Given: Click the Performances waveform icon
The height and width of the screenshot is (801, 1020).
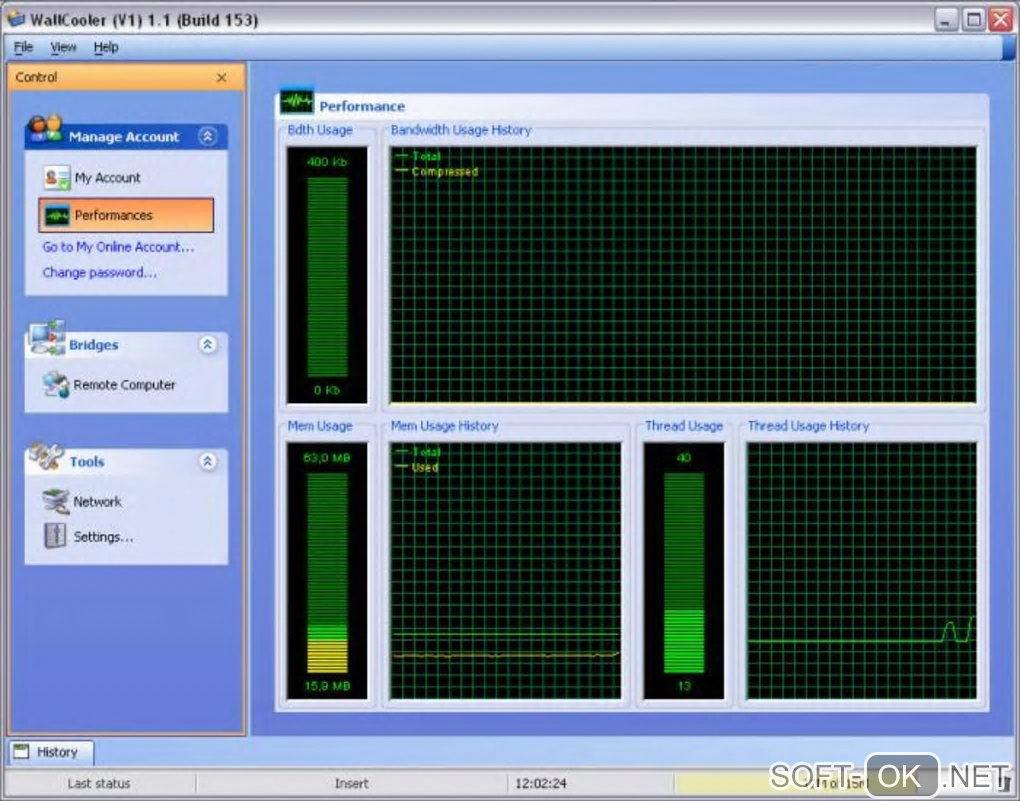Looking at the screenshot, I should [57, 215].
